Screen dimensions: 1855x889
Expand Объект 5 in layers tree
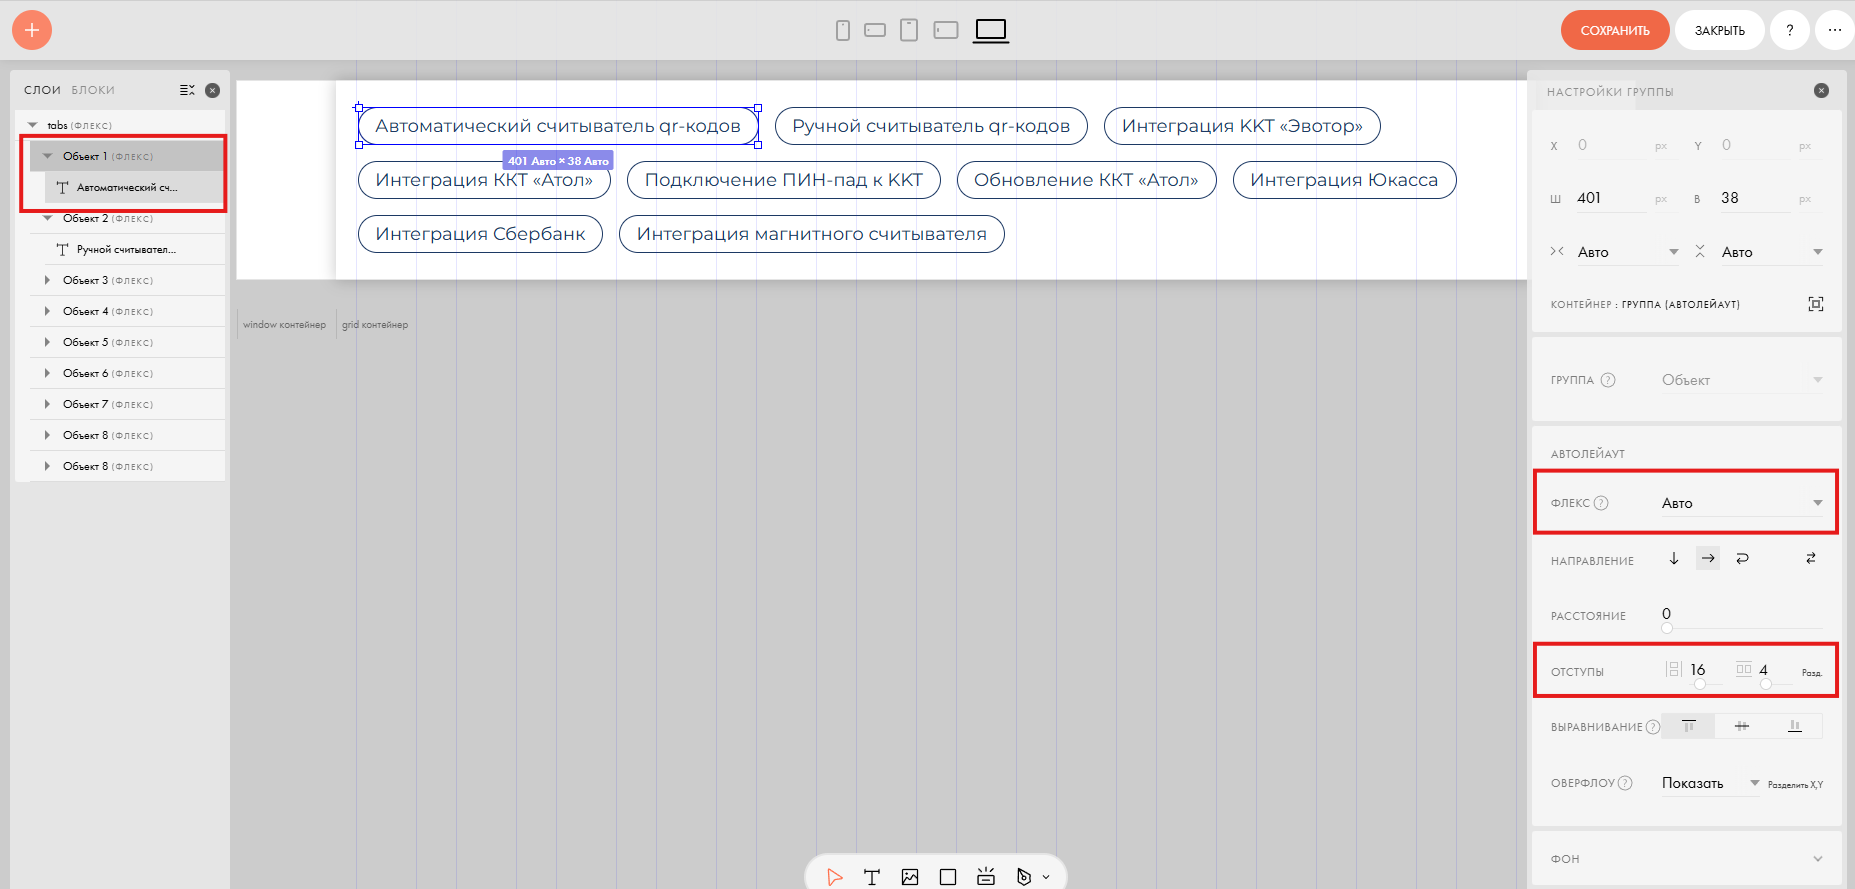click(x=47, y=342)
